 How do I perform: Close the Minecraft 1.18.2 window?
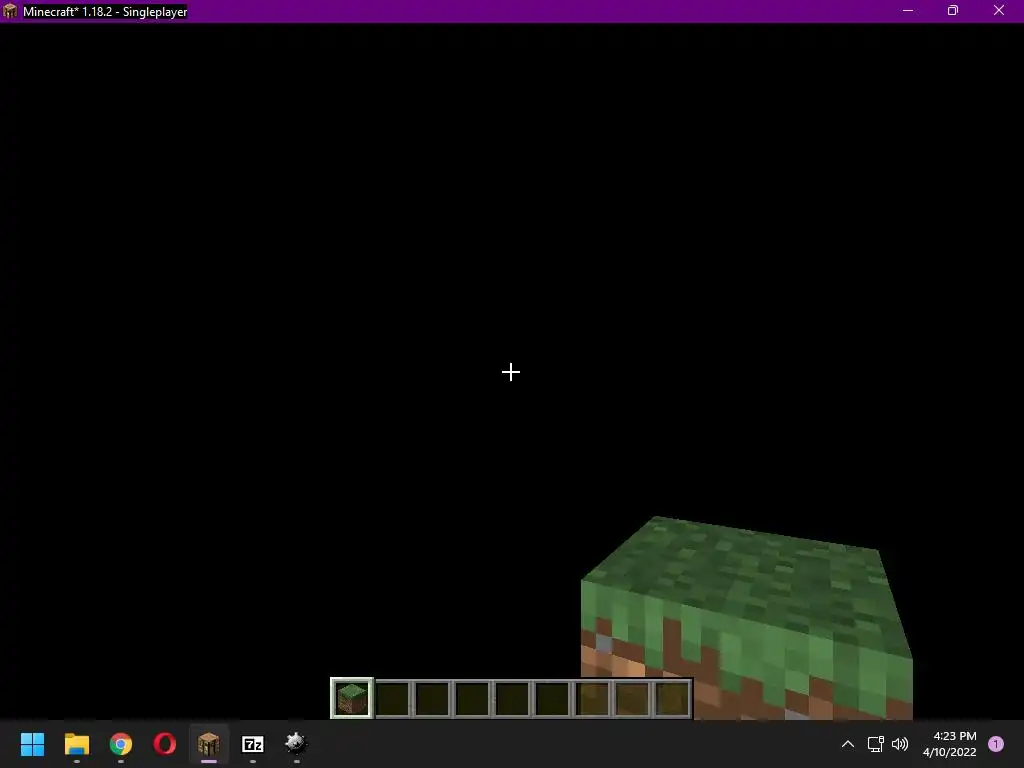999,10
